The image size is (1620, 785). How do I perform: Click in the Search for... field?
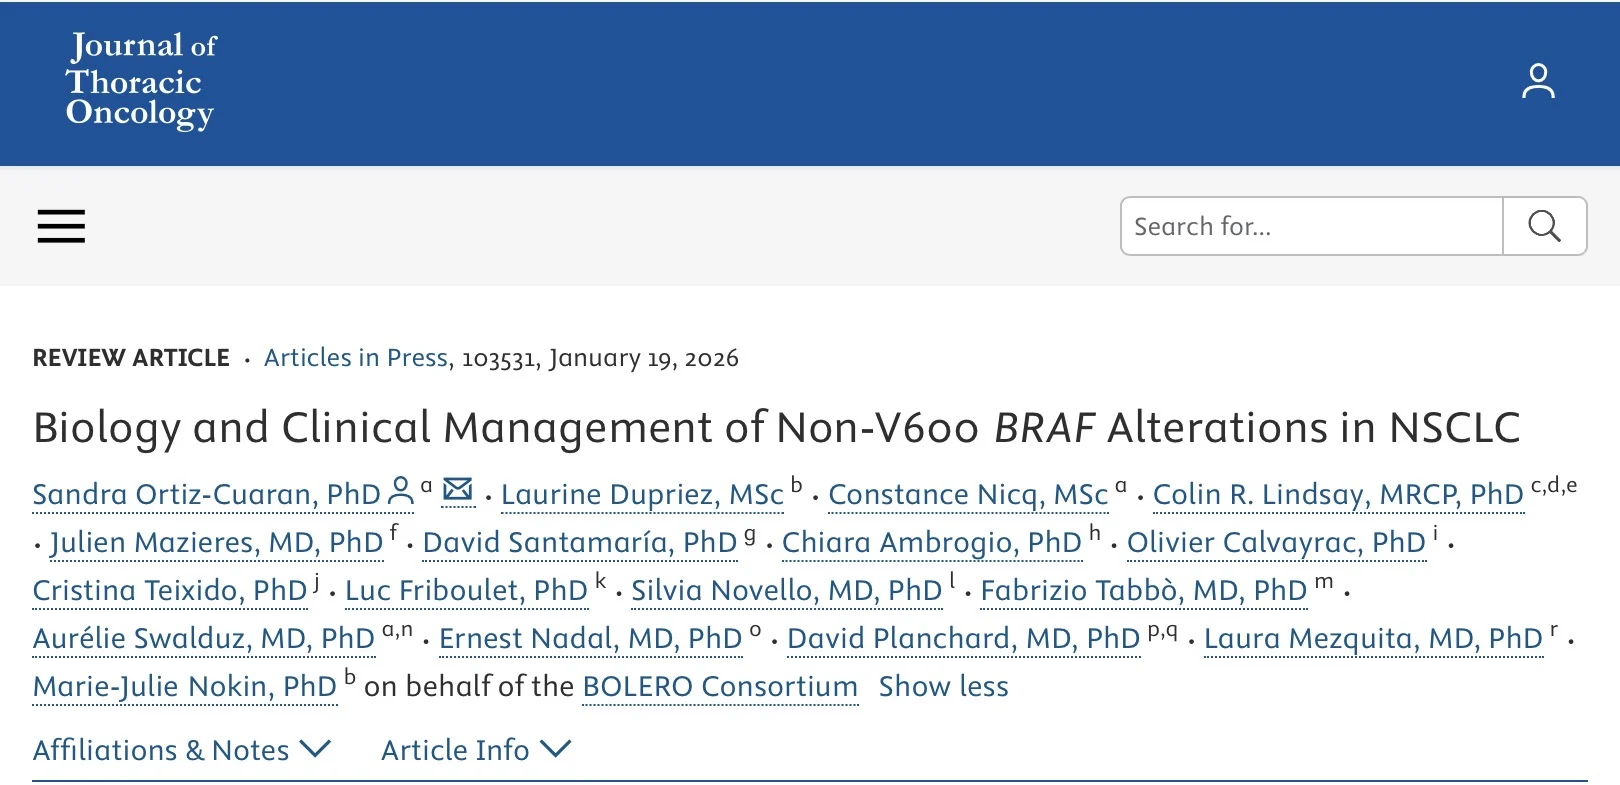[x=1311, y=226]
